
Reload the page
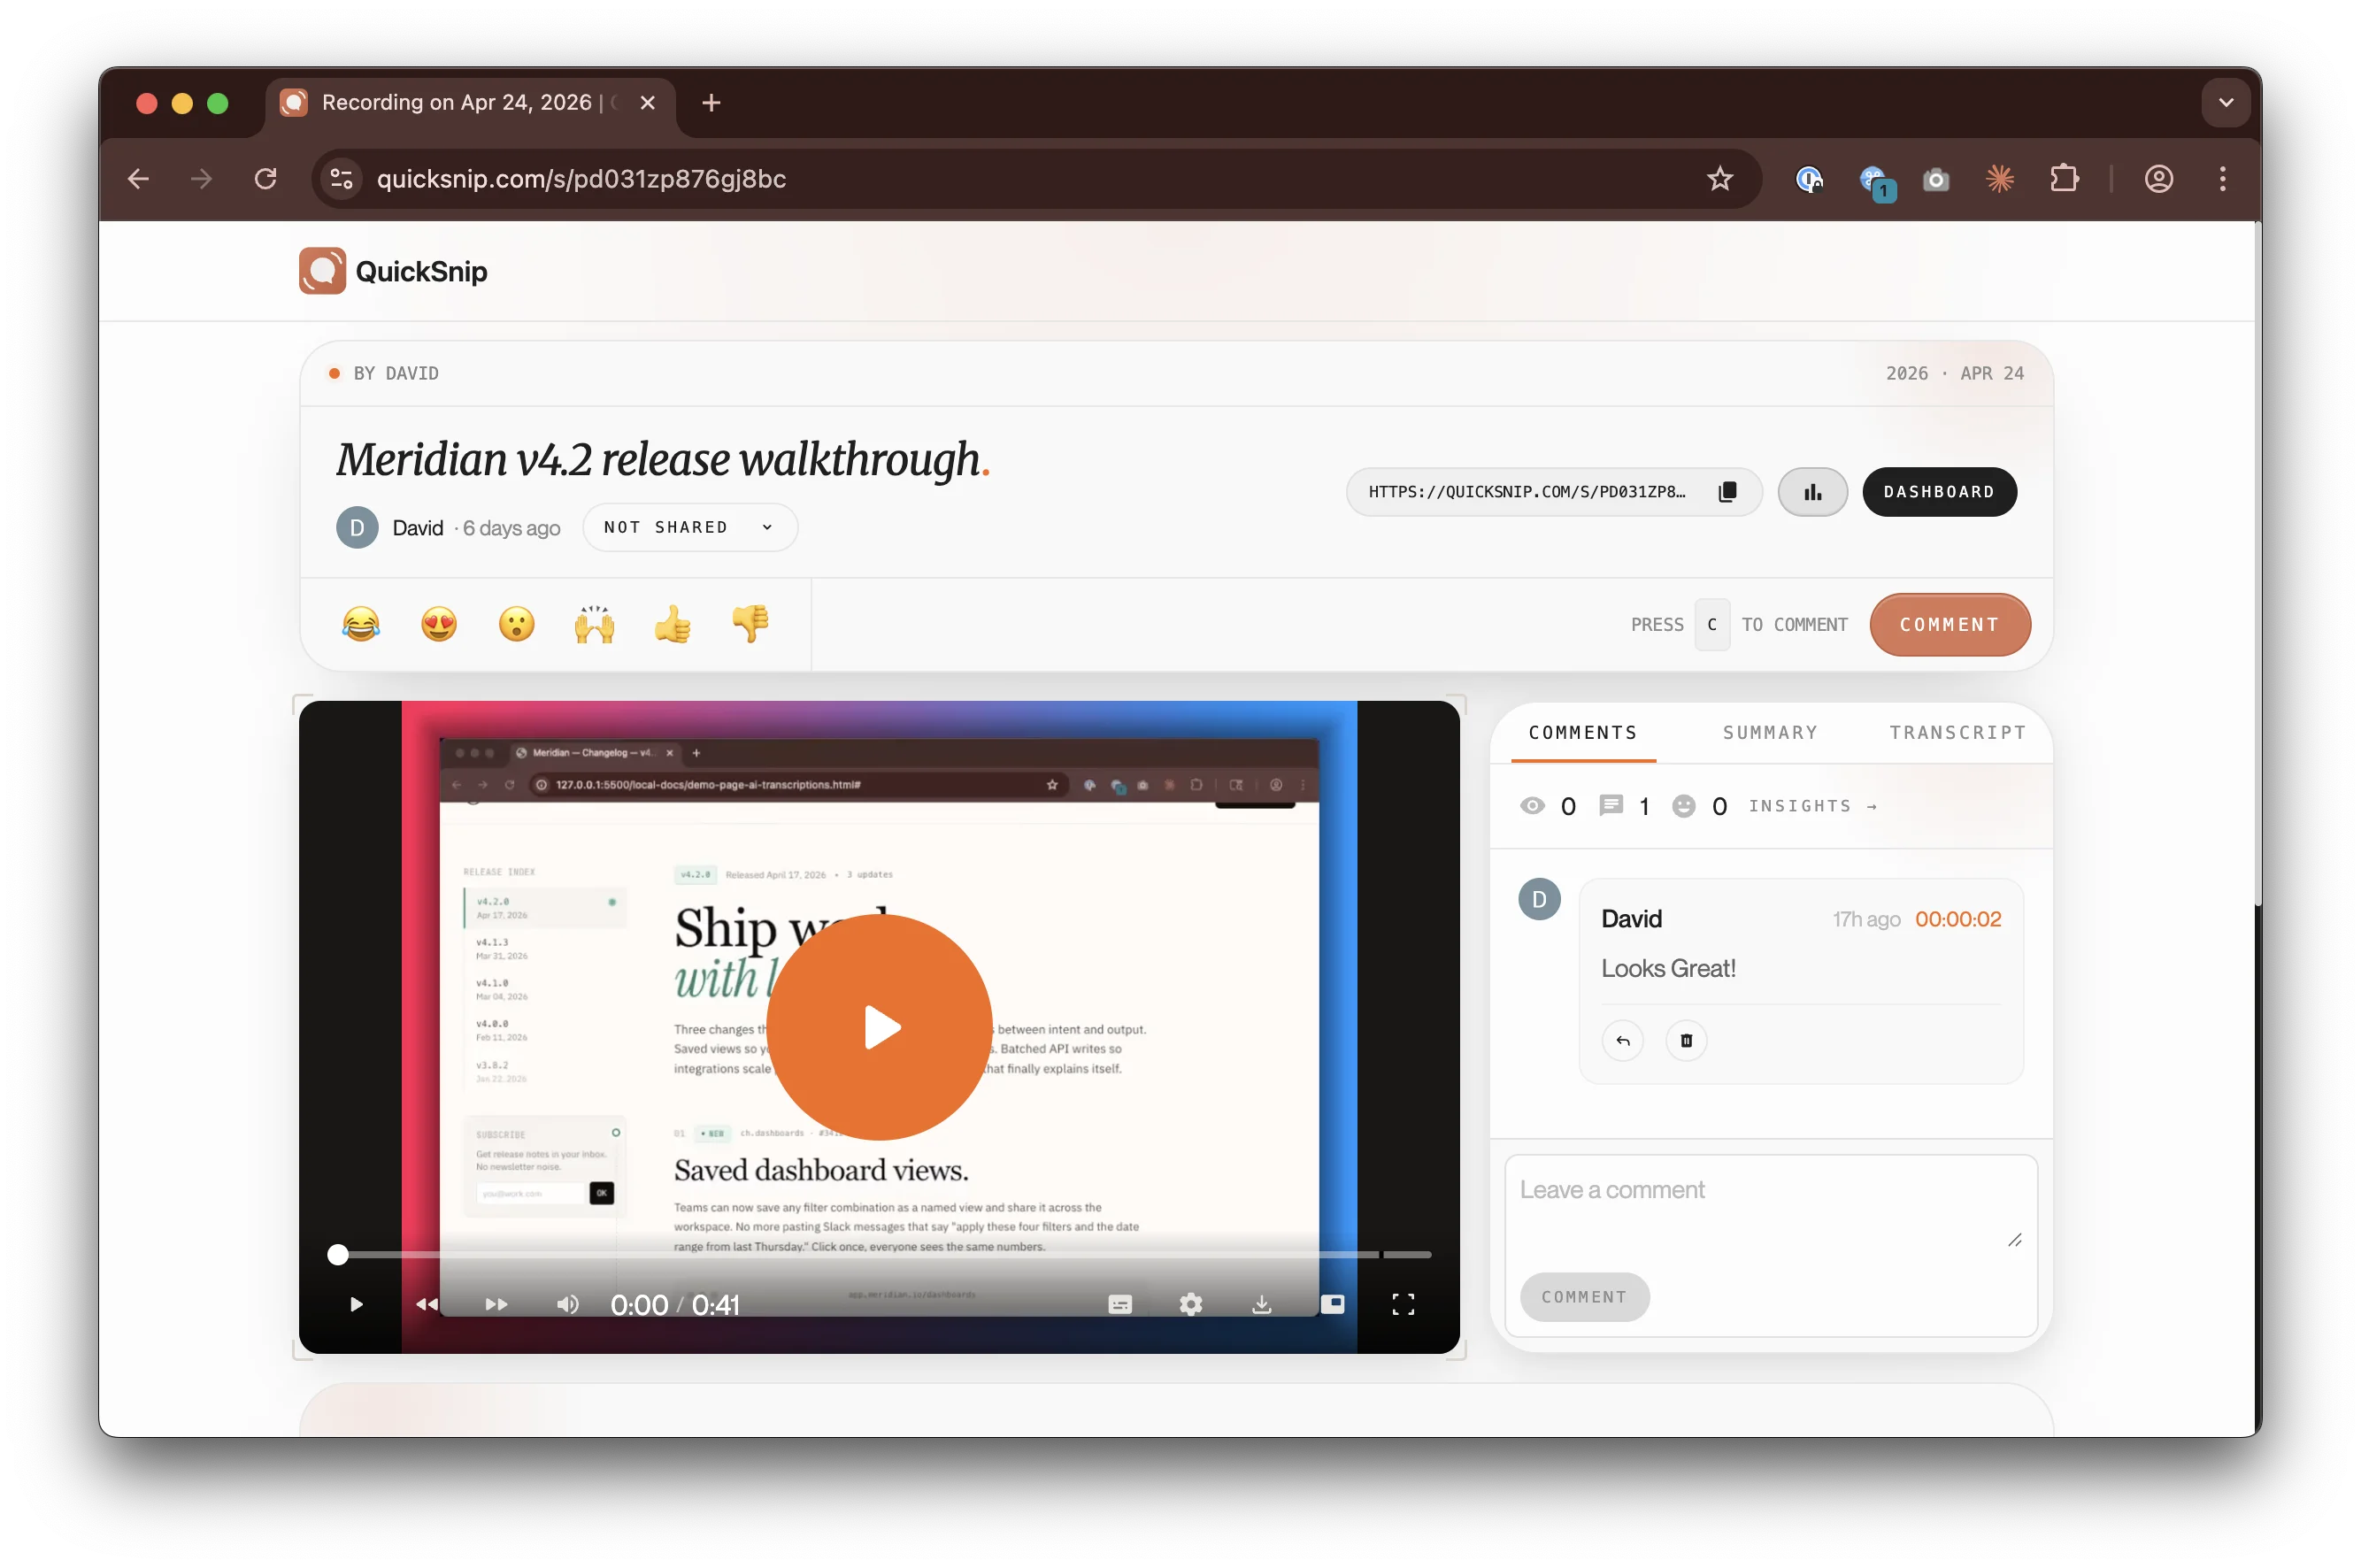pyautogui.click(x=265, y=179)
